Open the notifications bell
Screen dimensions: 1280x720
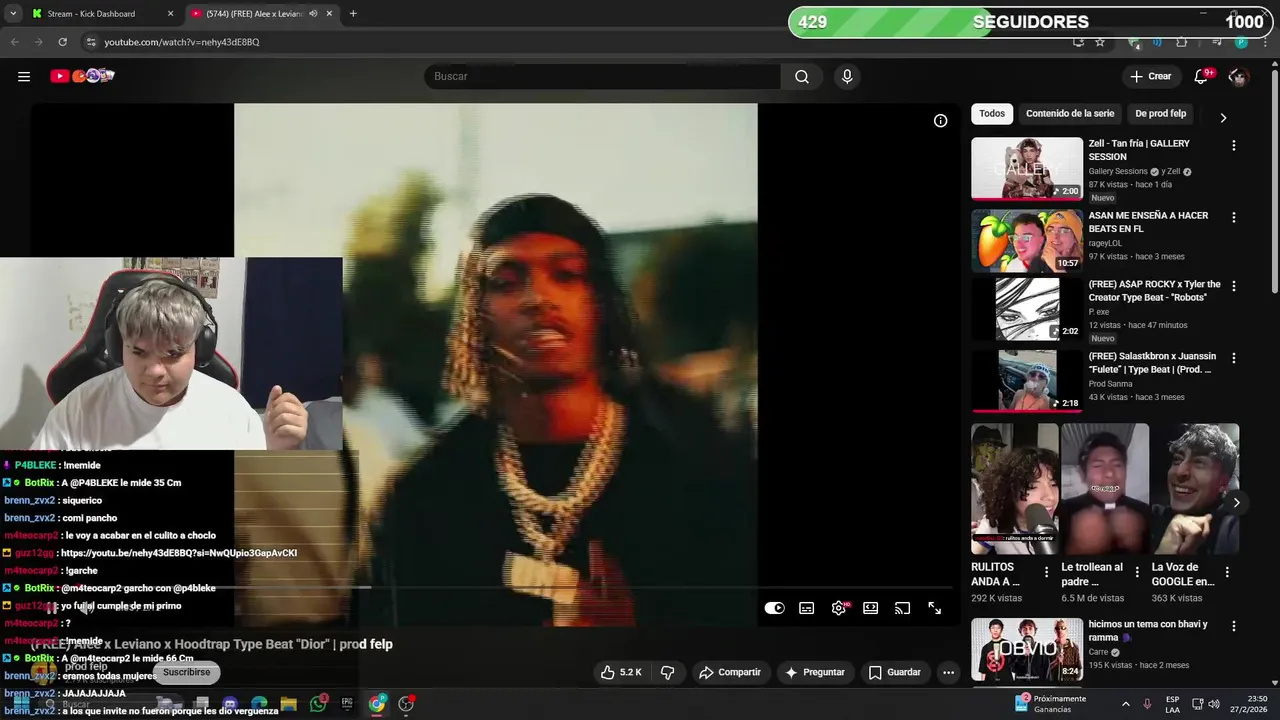coord(1201,76)
